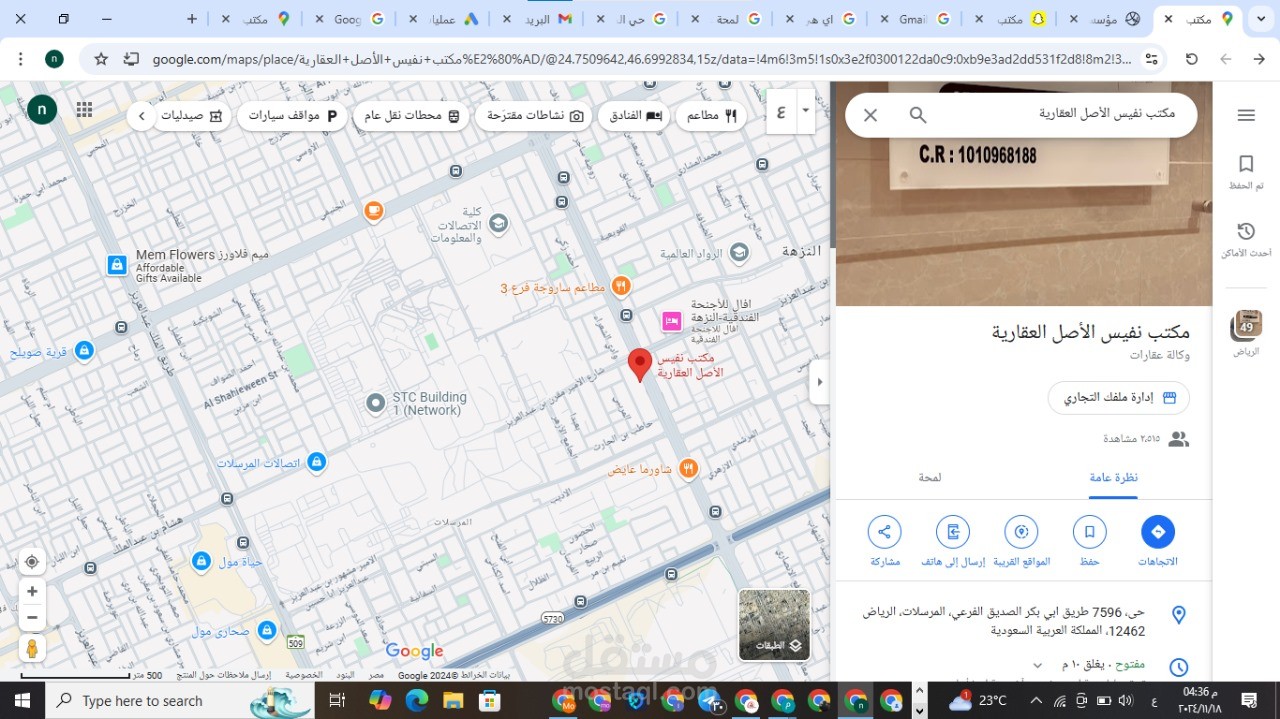Click the حياة مول shopping marker
This screenshot has height=719, width=1280.
point(201,561)
